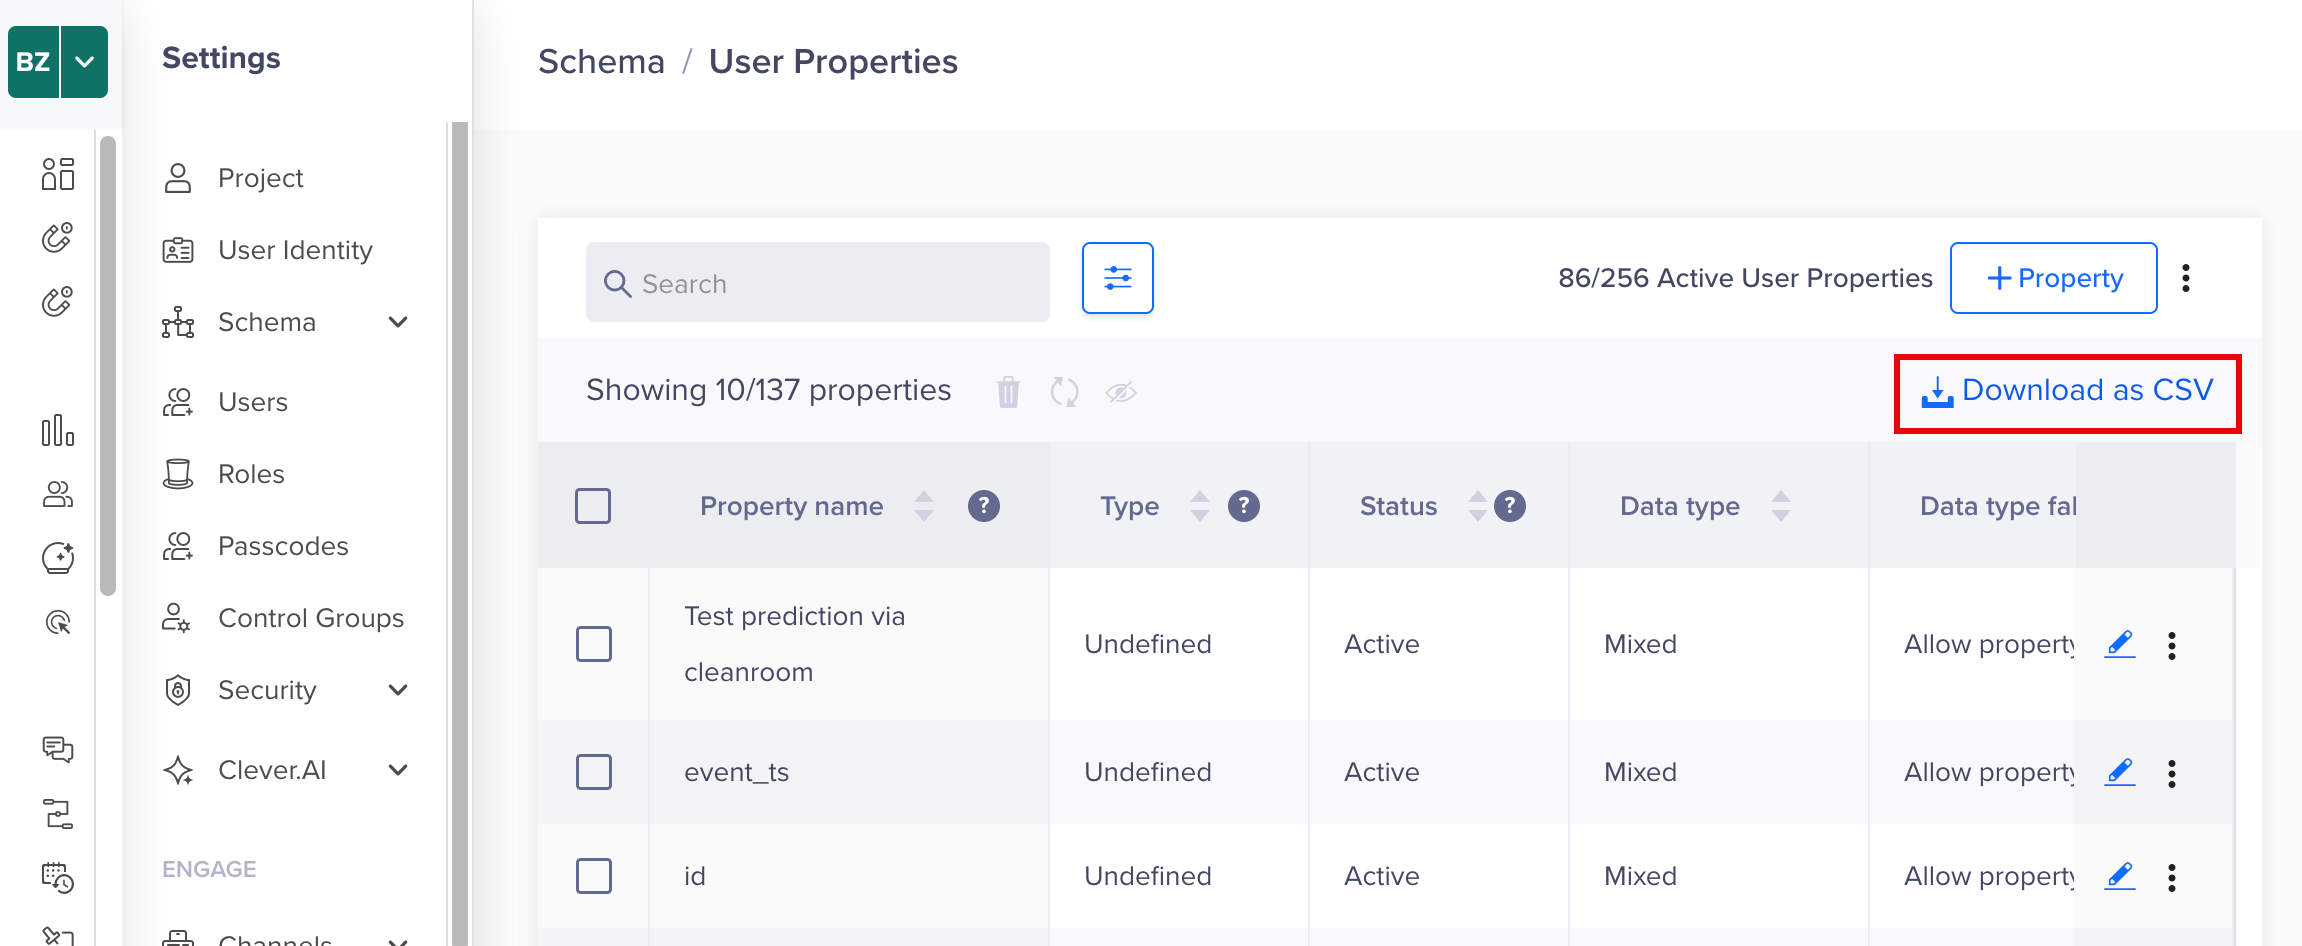
Task: Click the + Property button
Action: pyautogui.click(x=2054, y=278)
